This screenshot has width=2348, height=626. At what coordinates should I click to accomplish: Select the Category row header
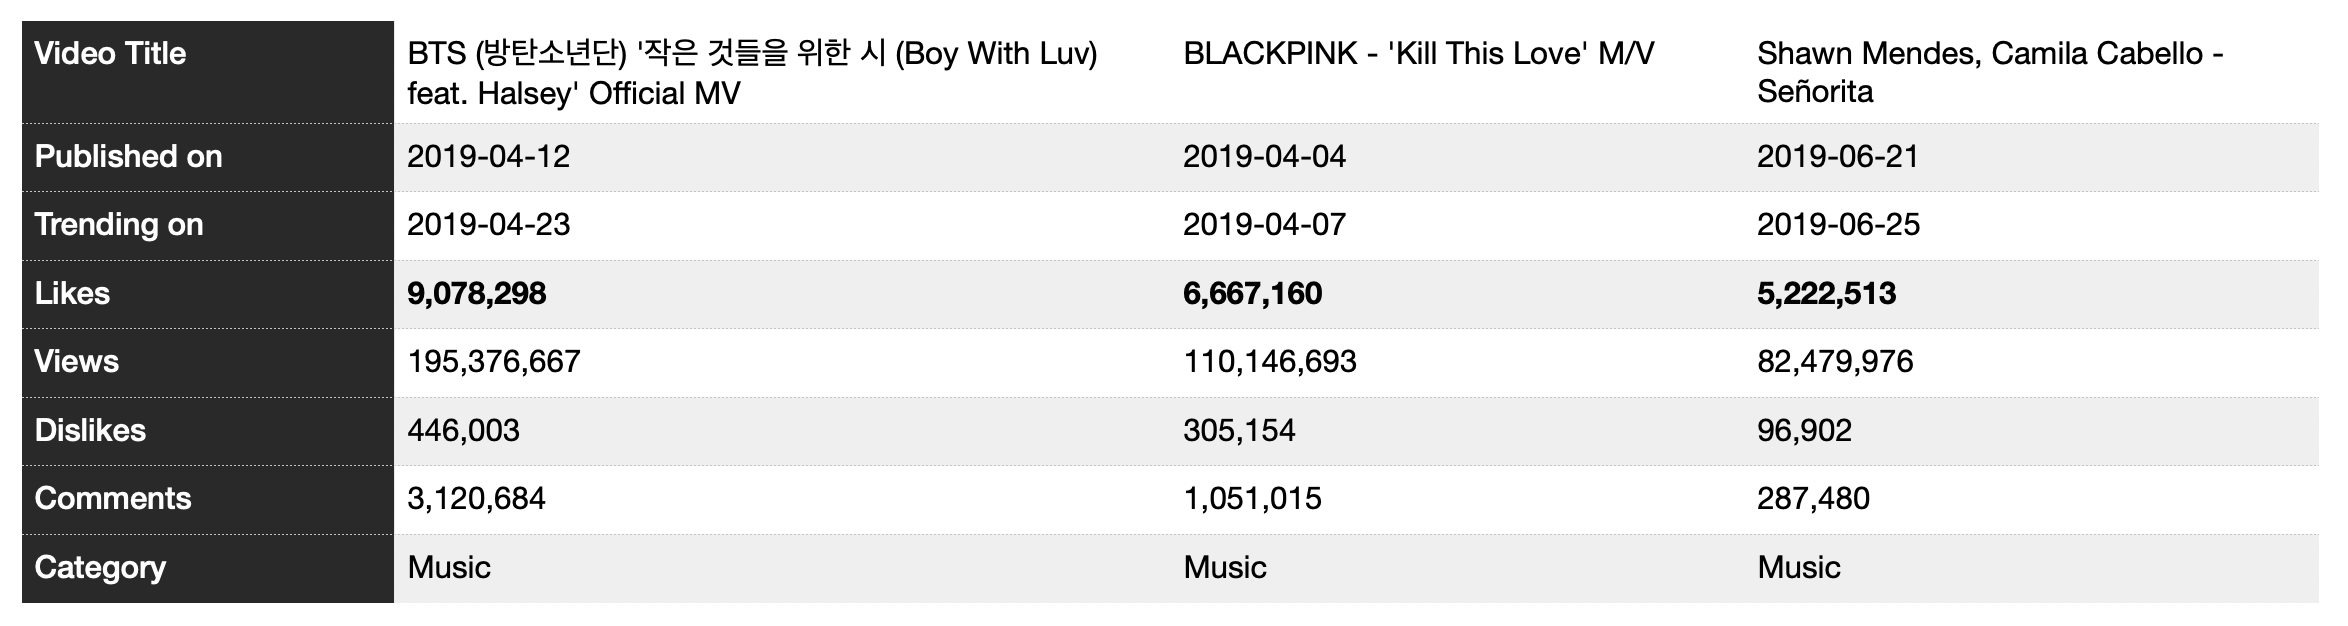coord(208,568)
